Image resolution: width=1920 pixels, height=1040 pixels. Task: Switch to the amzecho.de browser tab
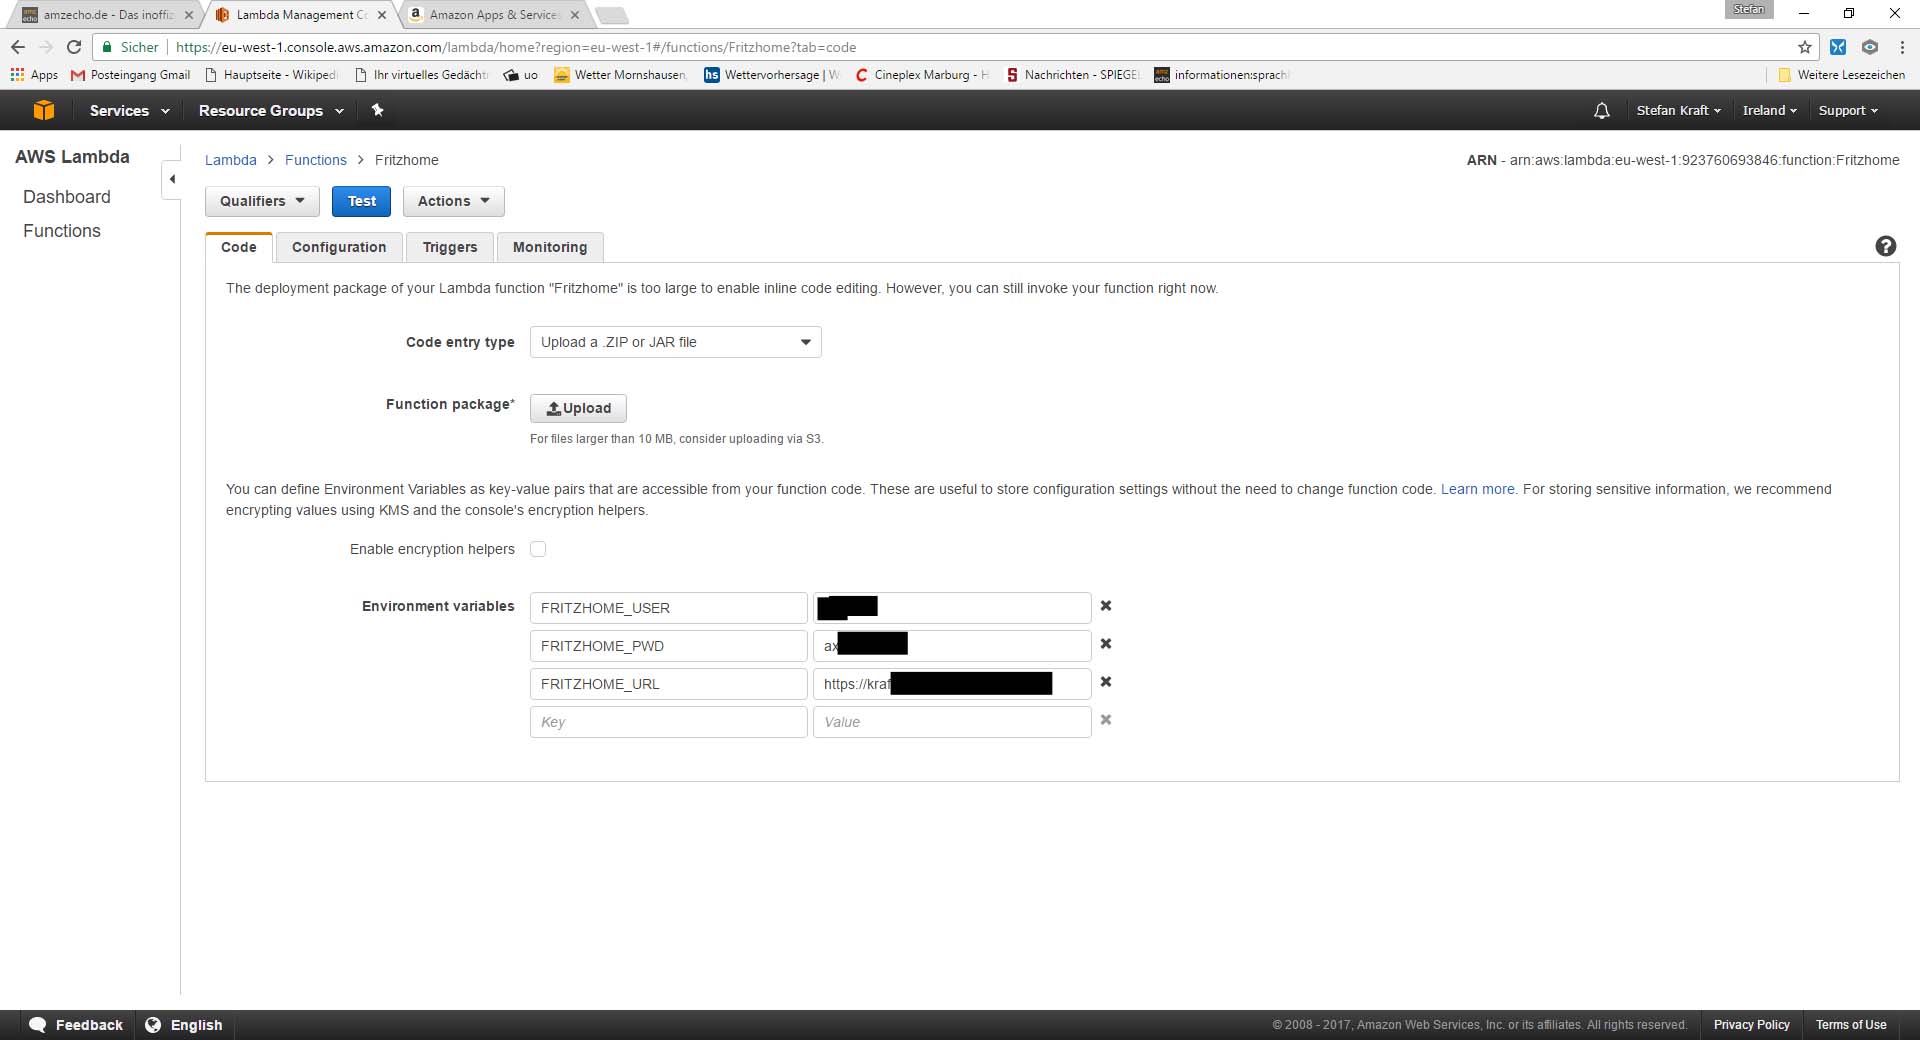pyautogui.click(x=106, y=15)
